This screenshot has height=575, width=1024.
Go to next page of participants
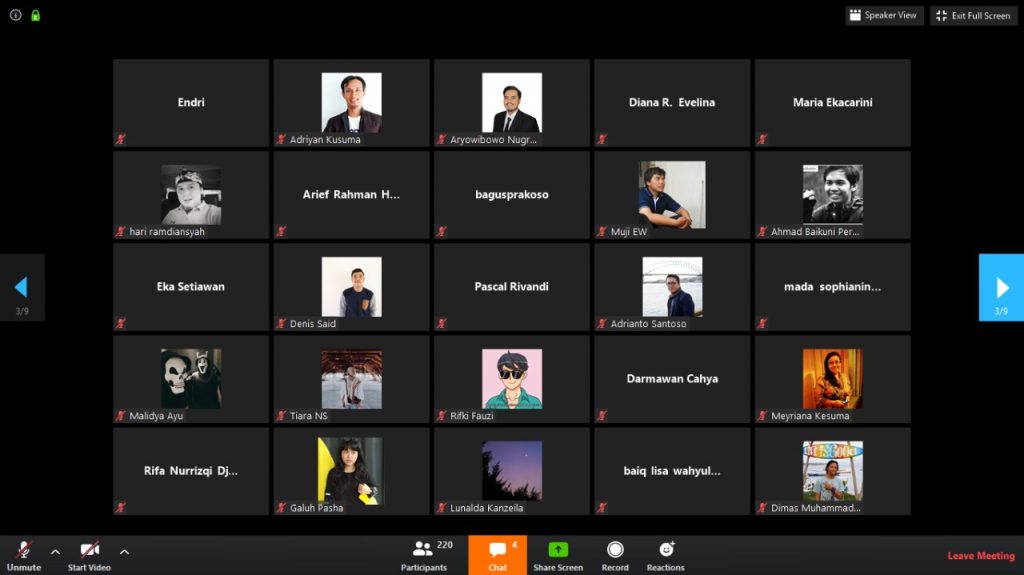(x=1001, y=288)
